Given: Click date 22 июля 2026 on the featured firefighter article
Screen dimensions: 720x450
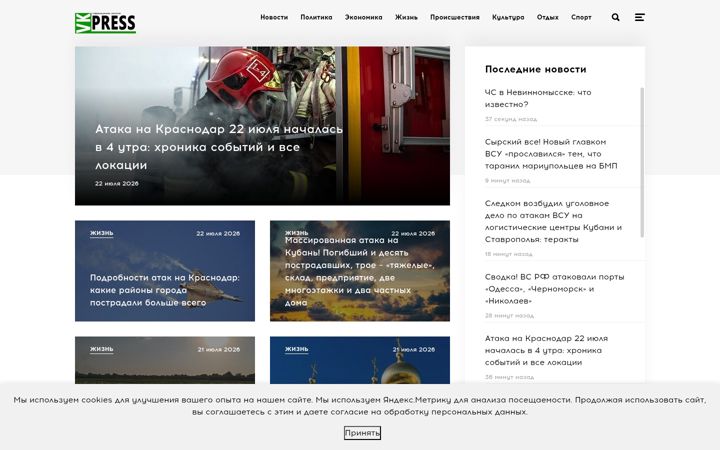Looking at the screenshot, I should (117, 183).
